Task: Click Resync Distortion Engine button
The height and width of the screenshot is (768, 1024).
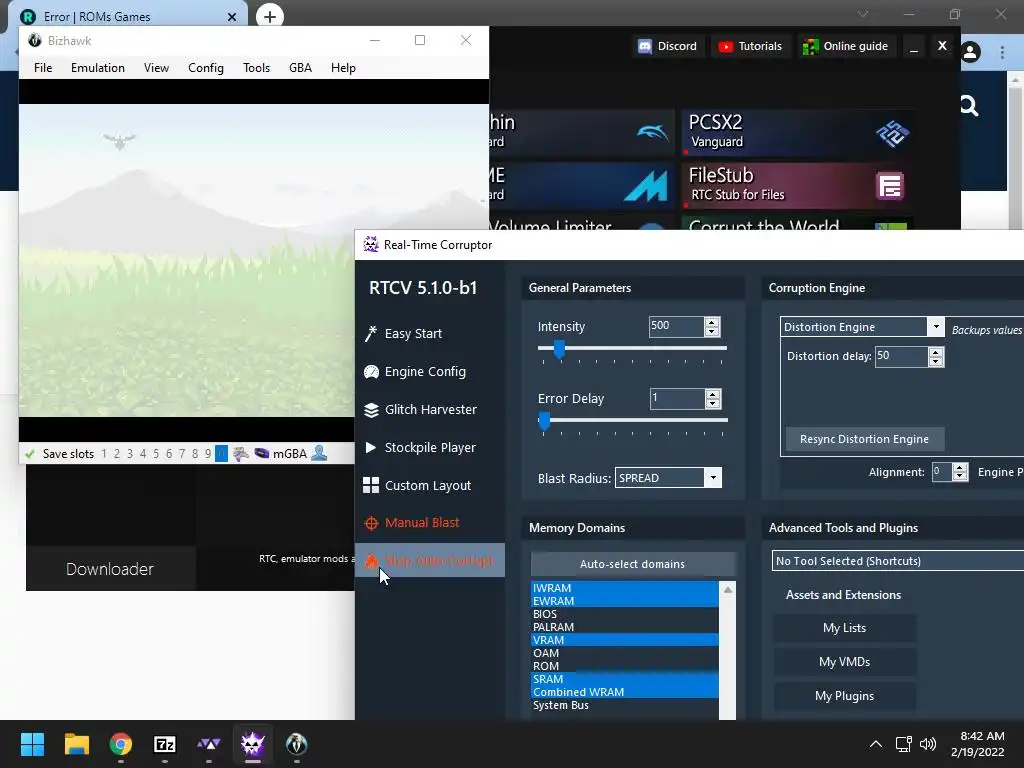Action: [x=864, y=439]
